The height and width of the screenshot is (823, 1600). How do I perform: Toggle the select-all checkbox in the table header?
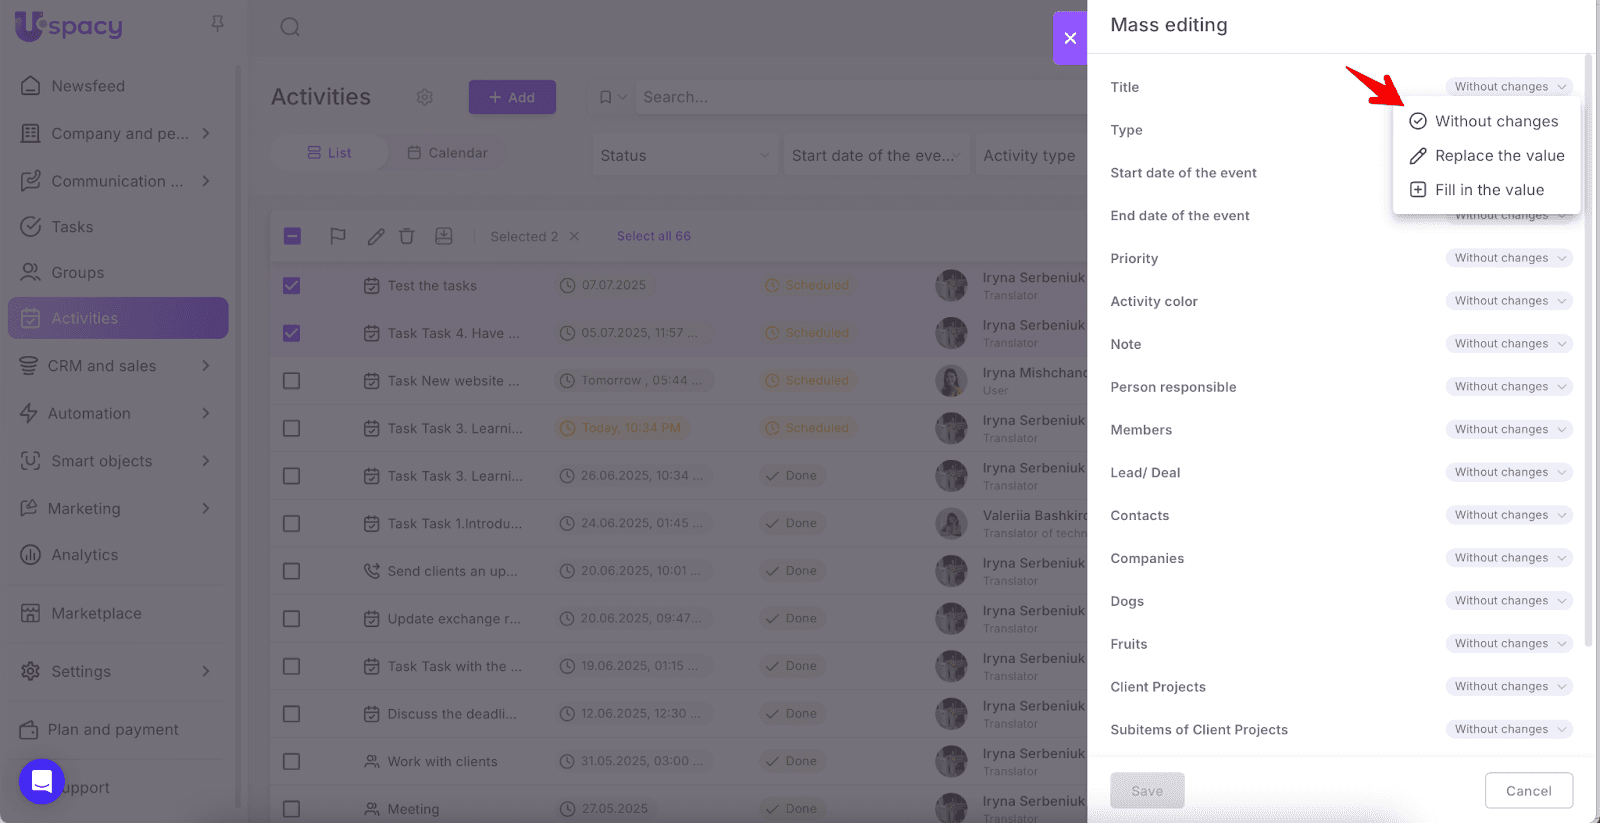click(x=292, y=236)
